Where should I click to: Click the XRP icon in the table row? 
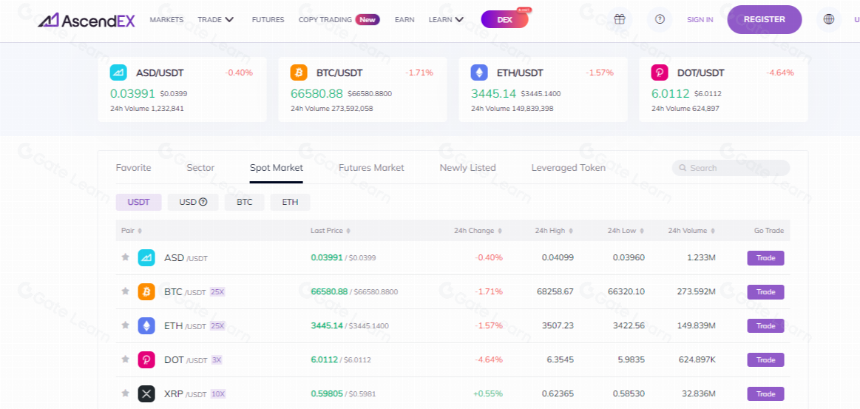coord(146,394)
